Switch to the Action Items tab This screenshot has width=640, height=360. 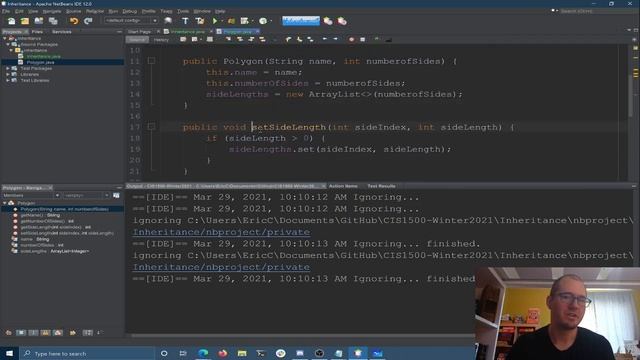point(343,186)
